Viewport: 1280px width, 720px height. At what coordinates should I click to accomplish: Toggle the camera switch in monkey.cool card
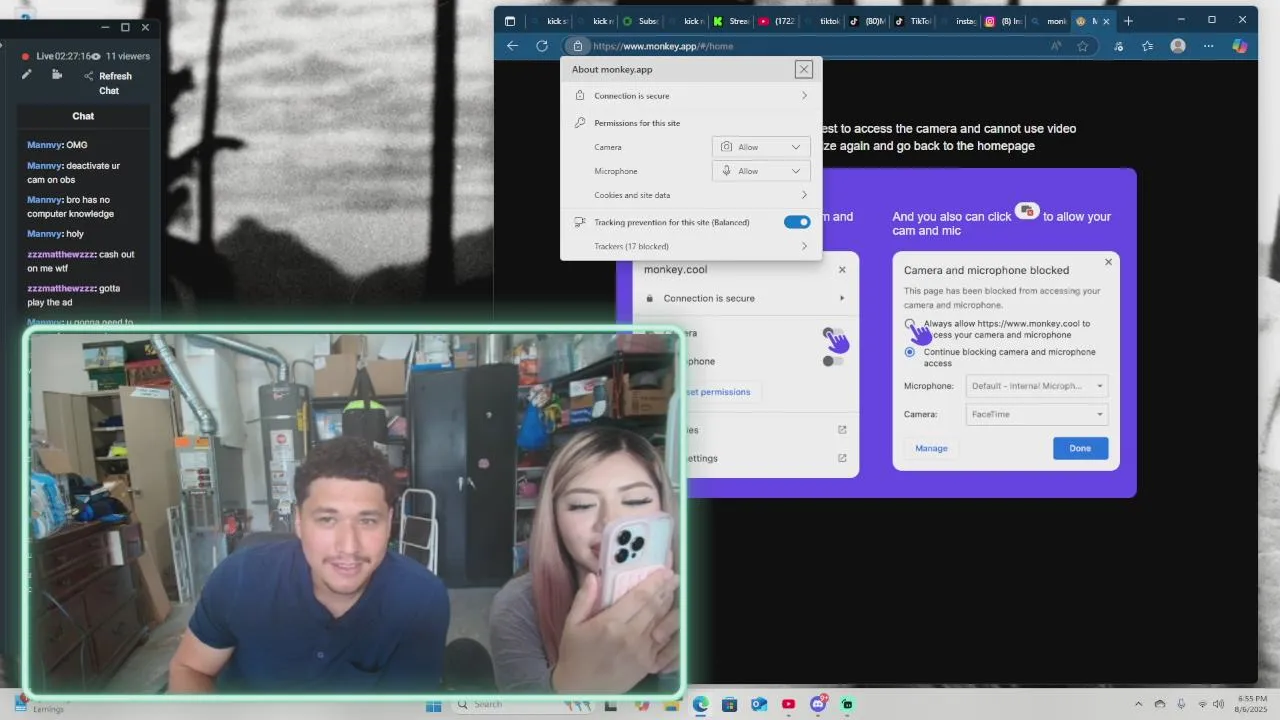833,333
